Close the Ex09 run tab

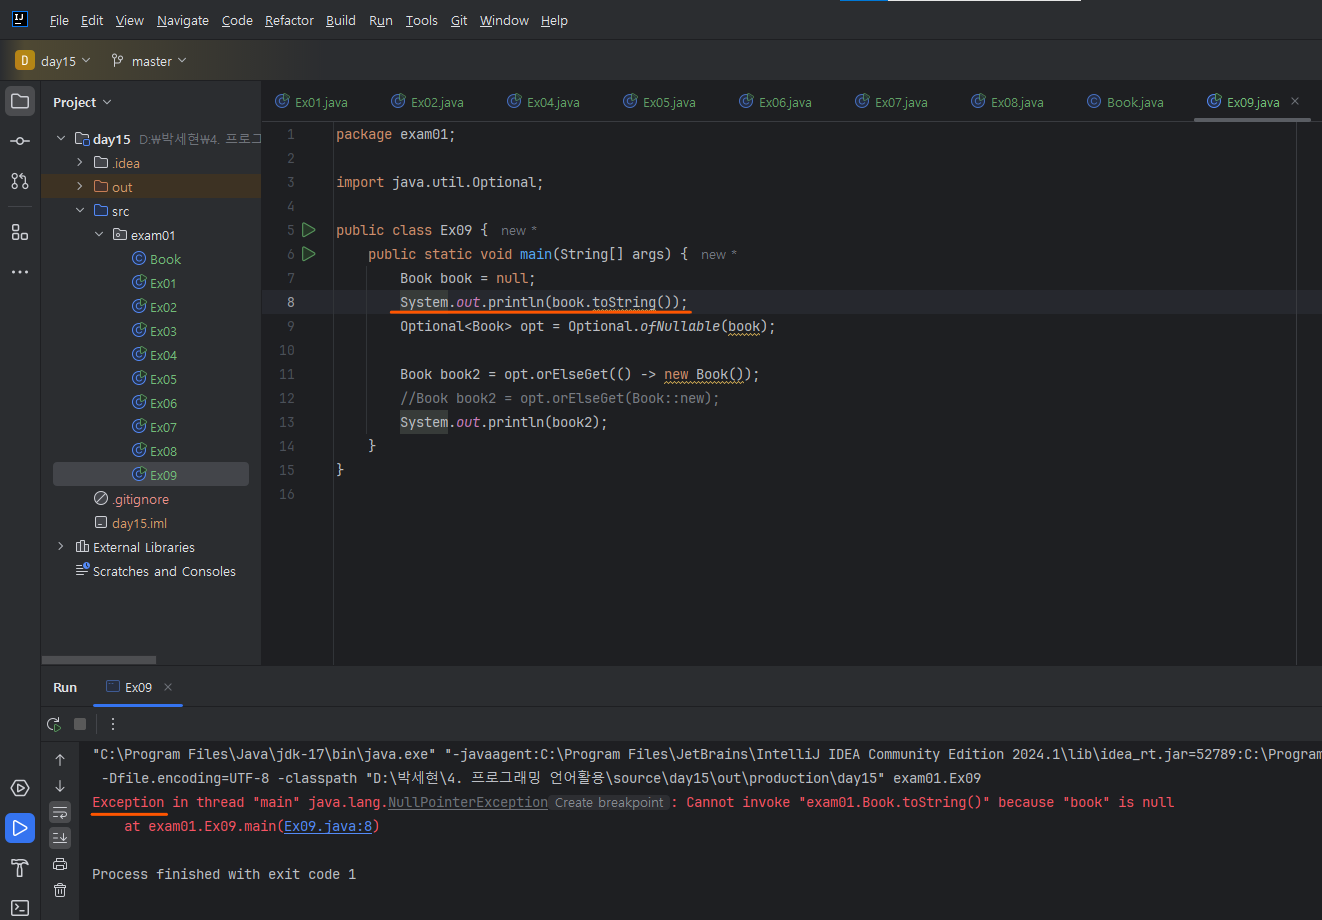168,687
